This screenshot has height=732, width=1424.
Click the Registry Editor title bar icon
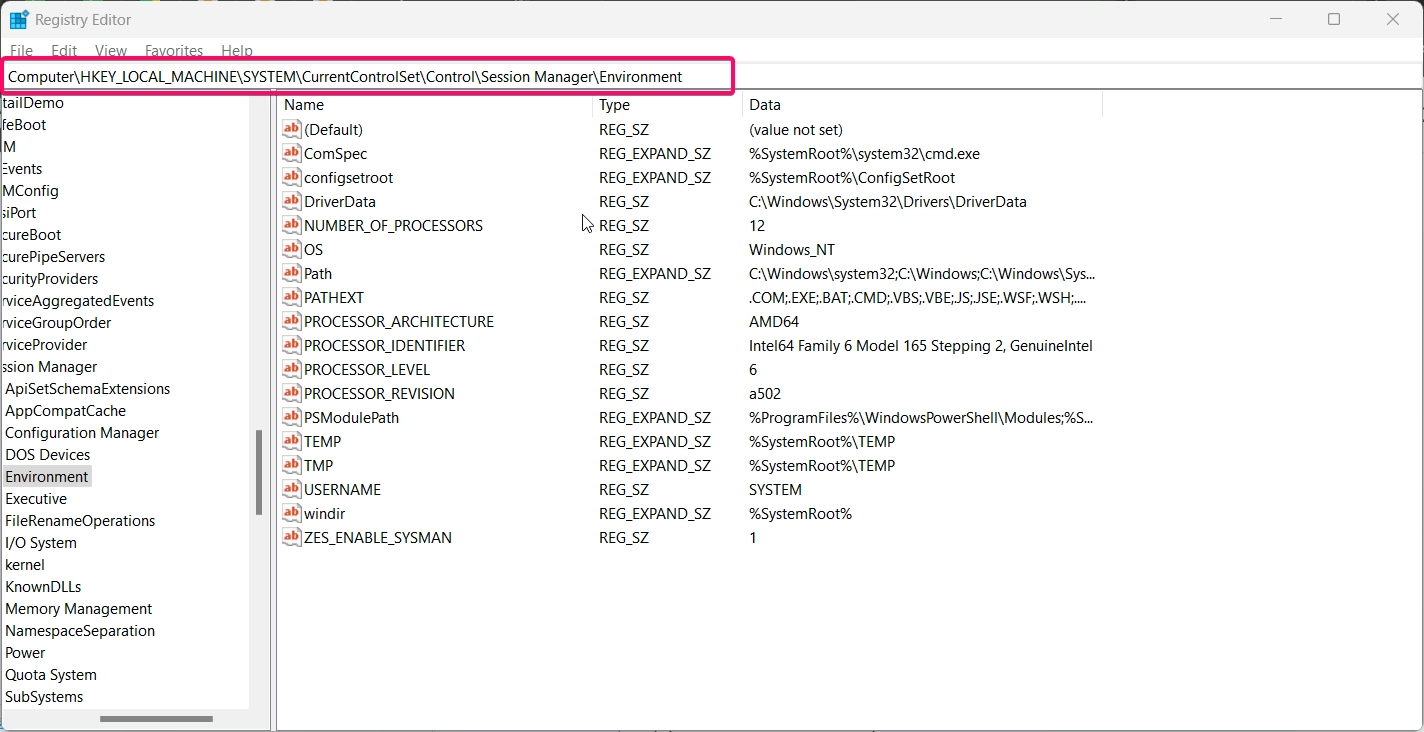coord(19,19)
